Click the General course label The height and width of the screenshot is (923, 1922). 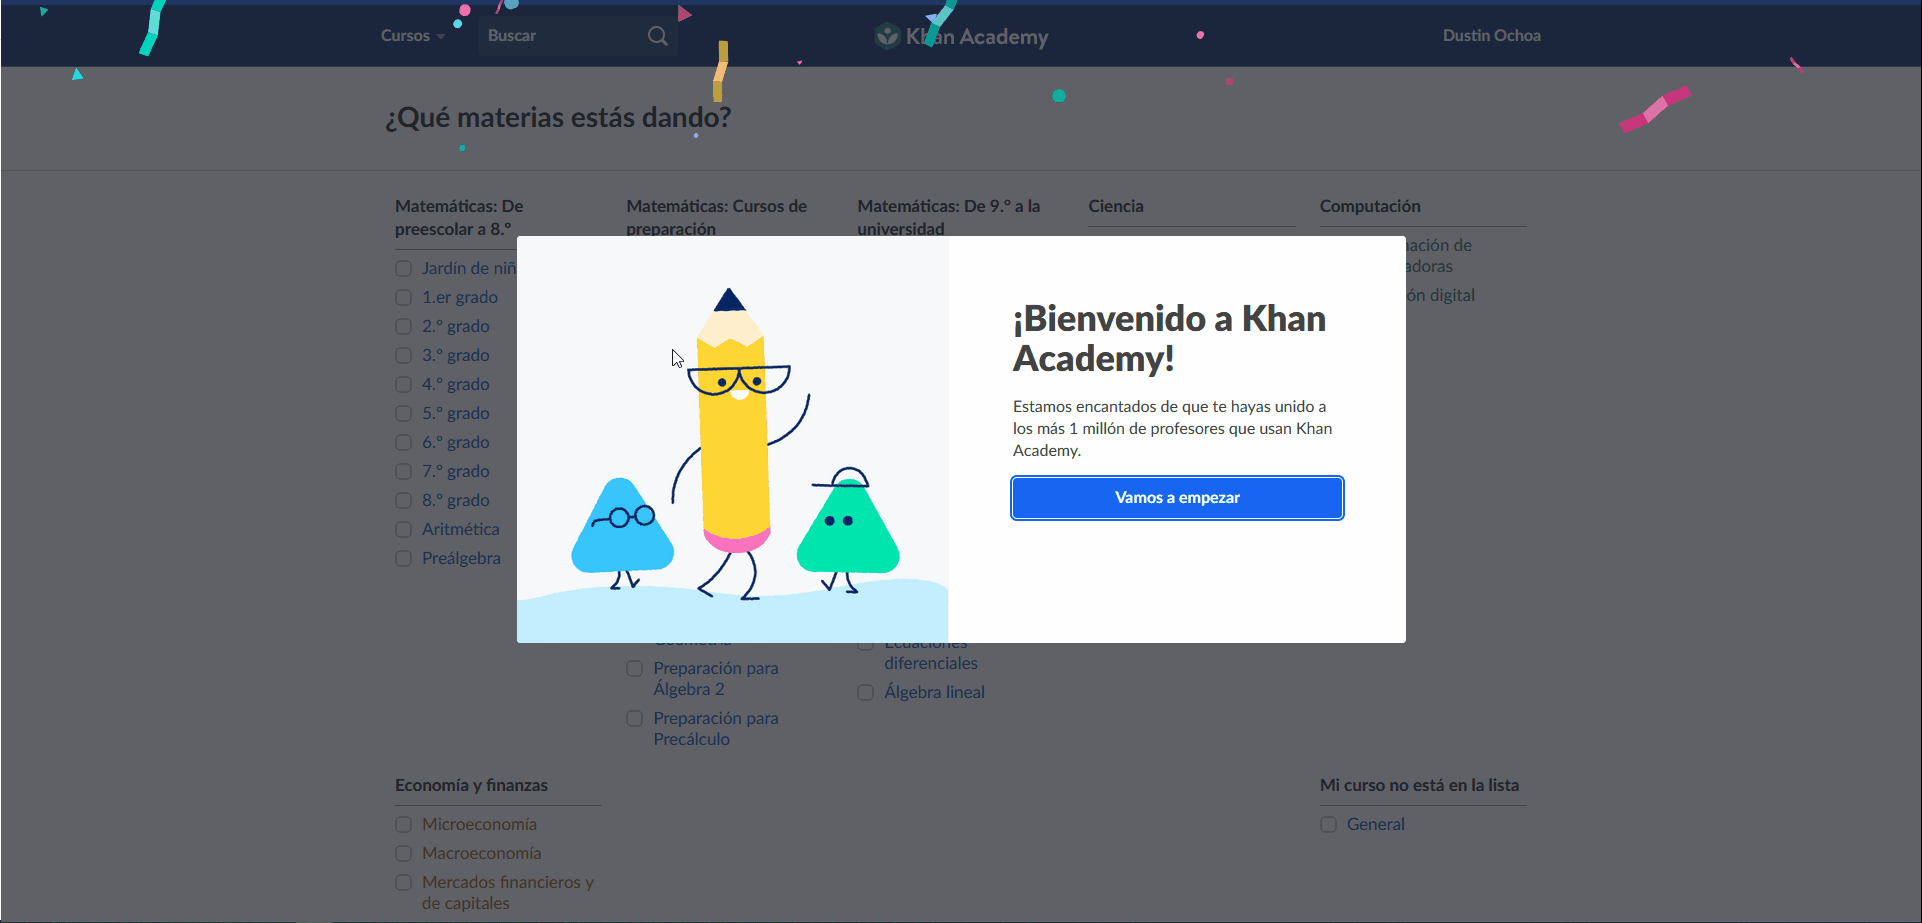1375,825
